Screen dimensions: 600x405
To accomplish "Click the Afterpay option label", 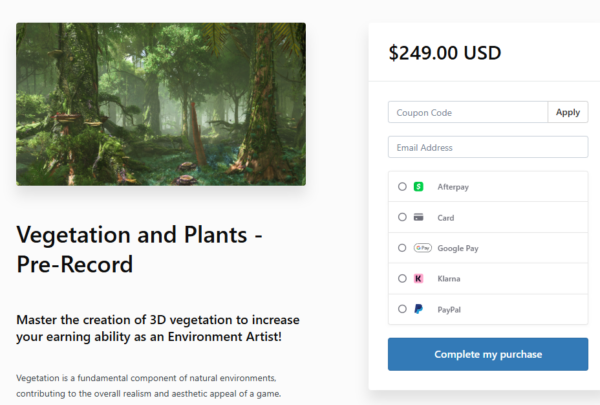I will (x=453, y=187).
